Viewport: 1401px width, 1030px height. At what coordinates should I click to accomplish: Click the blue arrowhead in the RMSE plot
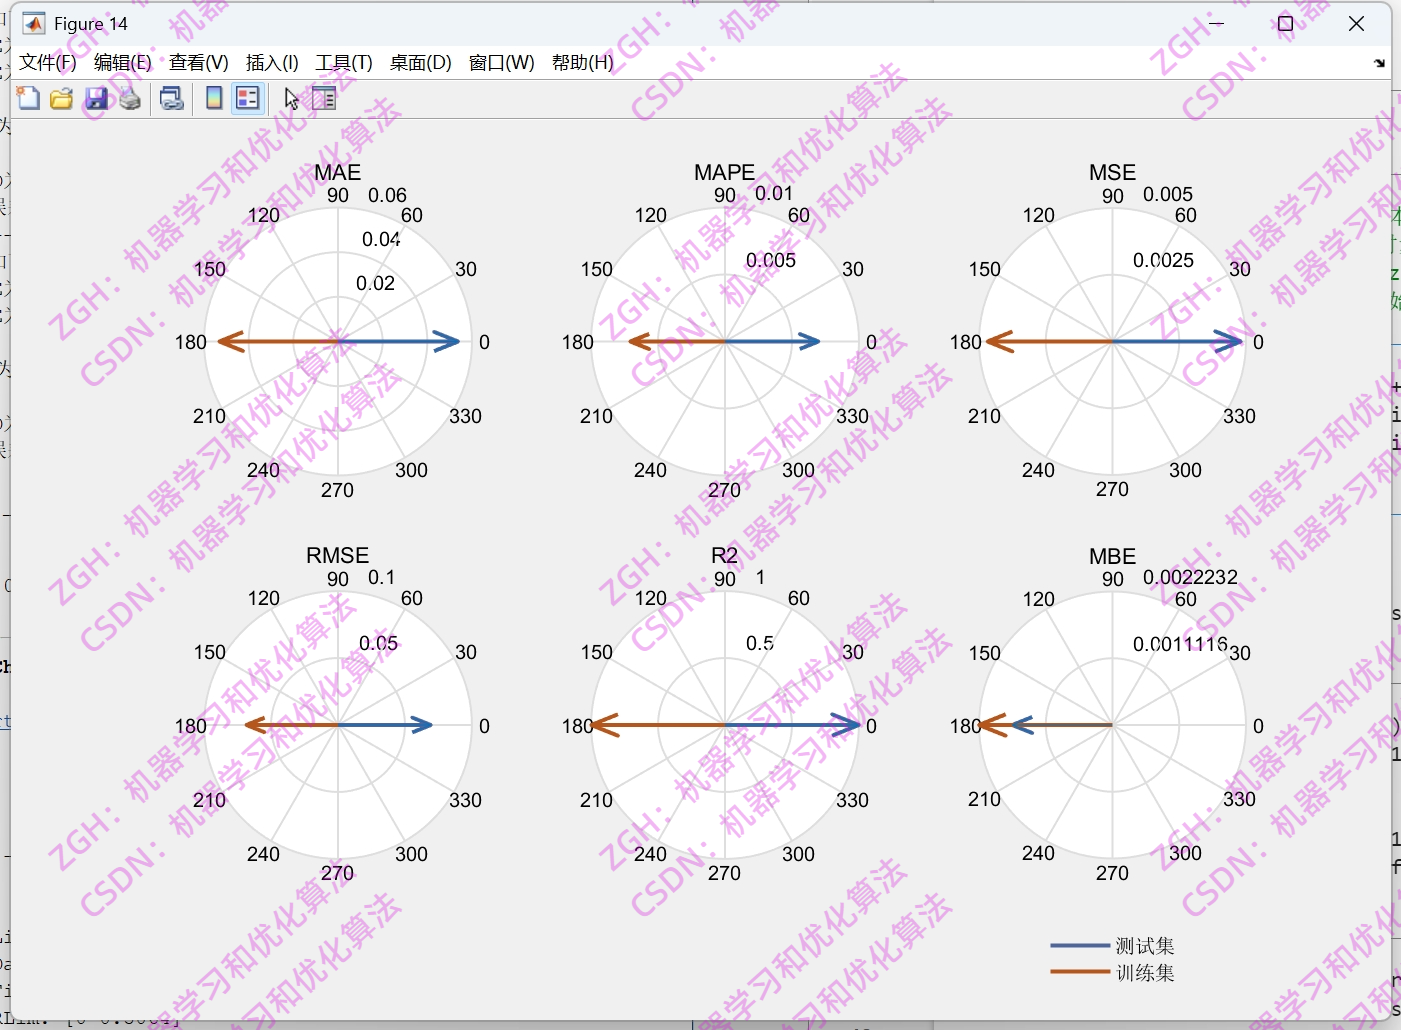click(x=420, y=725)
